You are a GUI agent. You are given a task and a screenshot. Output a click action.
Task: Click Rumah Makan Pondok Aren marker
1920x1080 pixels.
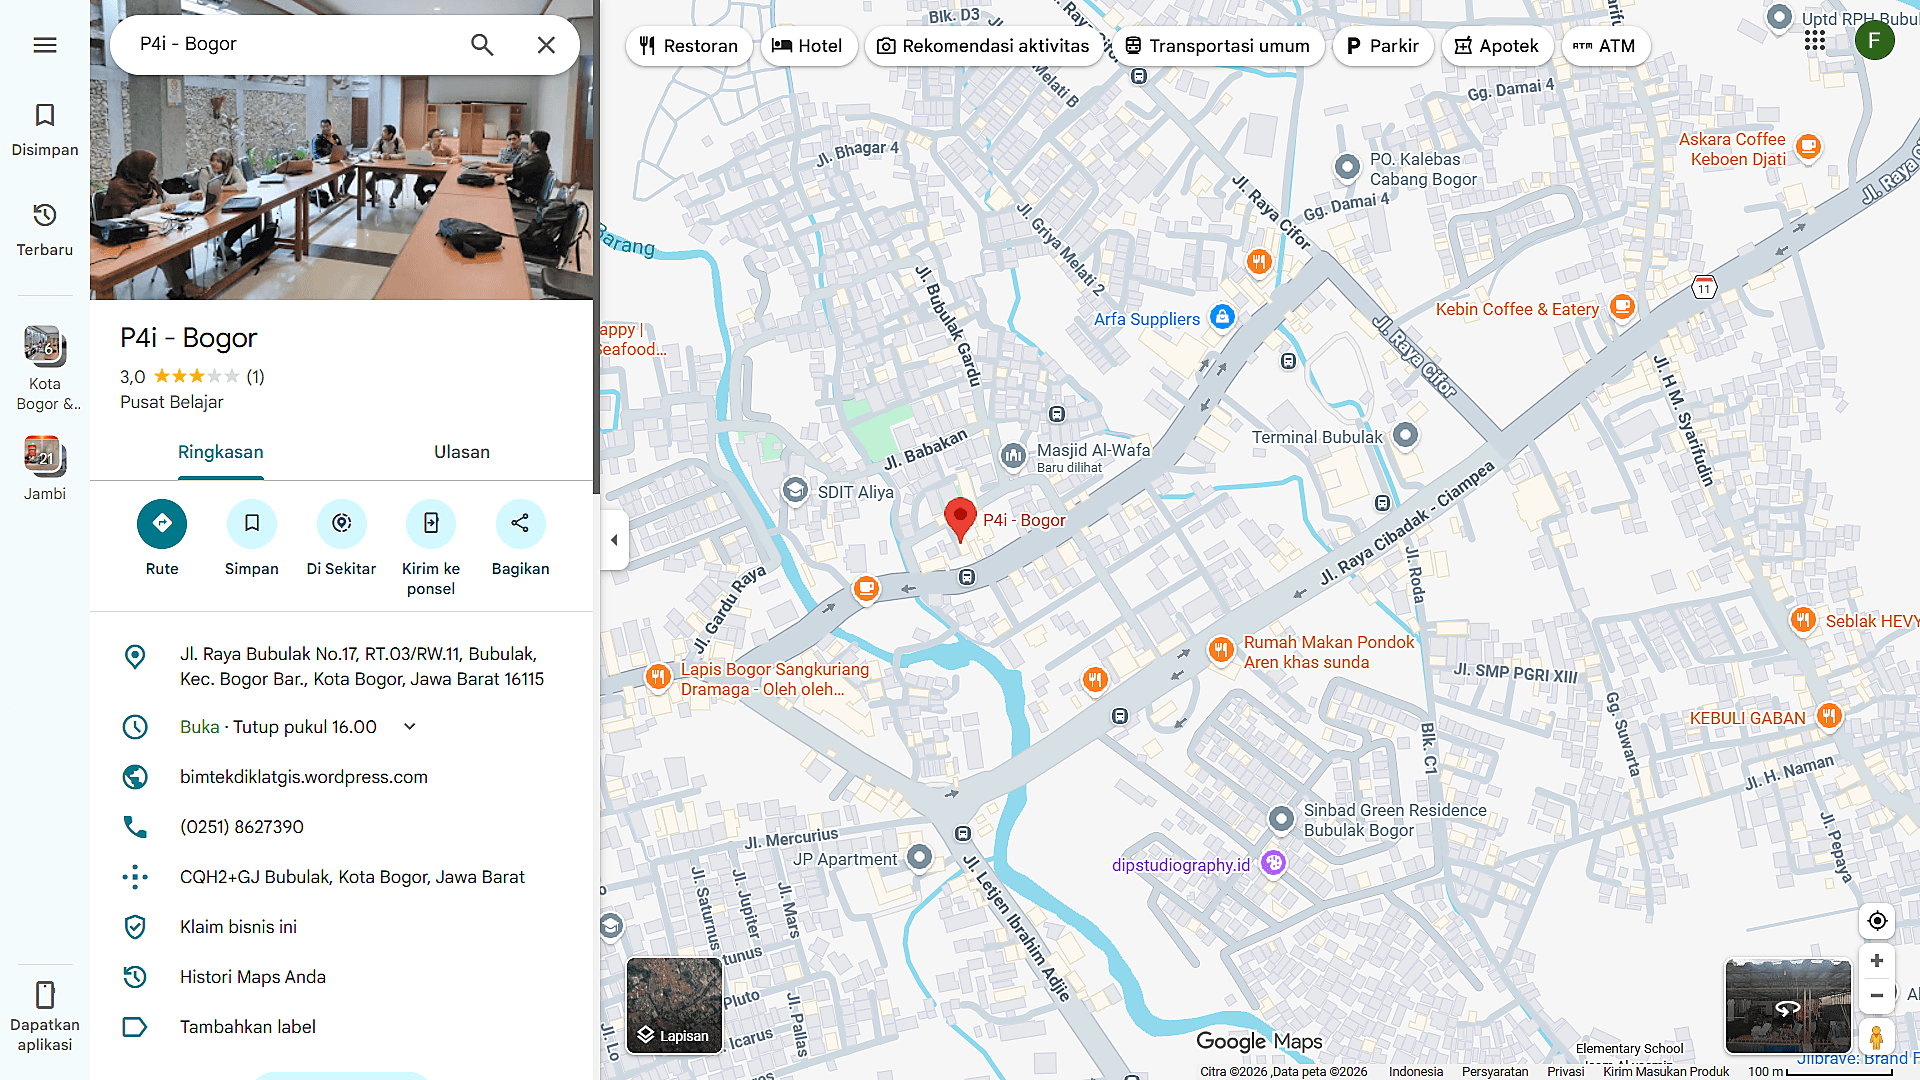pyautogui.click(x=1220, y=650)
